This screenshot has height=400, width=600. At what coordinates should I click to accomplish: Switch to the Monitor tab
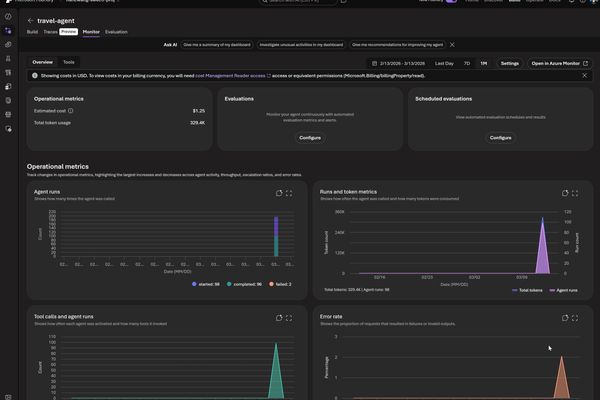tap(91, 32)
